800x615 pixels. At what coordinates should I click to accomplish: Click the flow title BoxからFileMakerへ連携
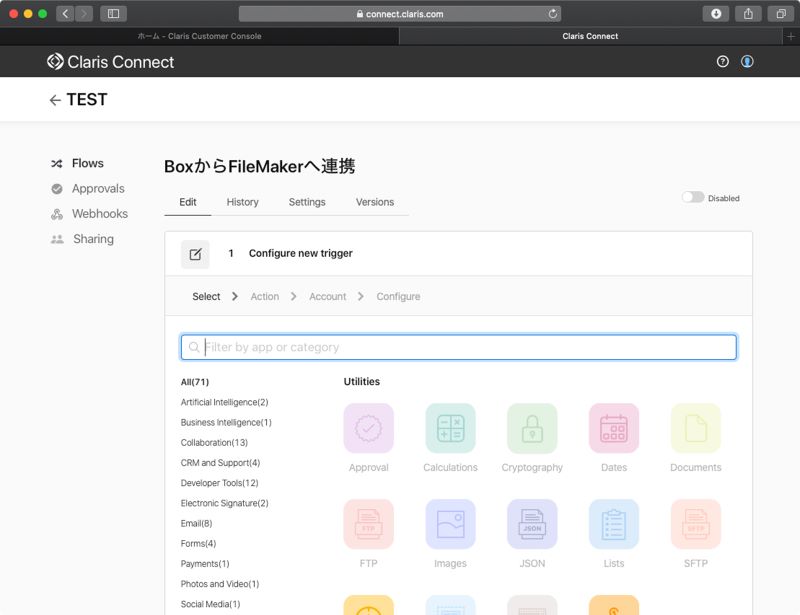pos(259,166)
